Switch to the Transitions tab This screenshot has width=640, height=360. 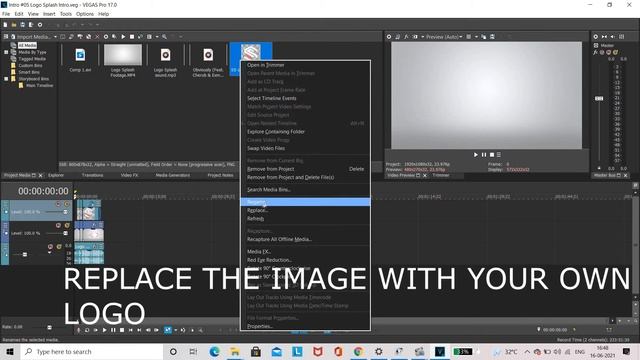coord(92,175)
